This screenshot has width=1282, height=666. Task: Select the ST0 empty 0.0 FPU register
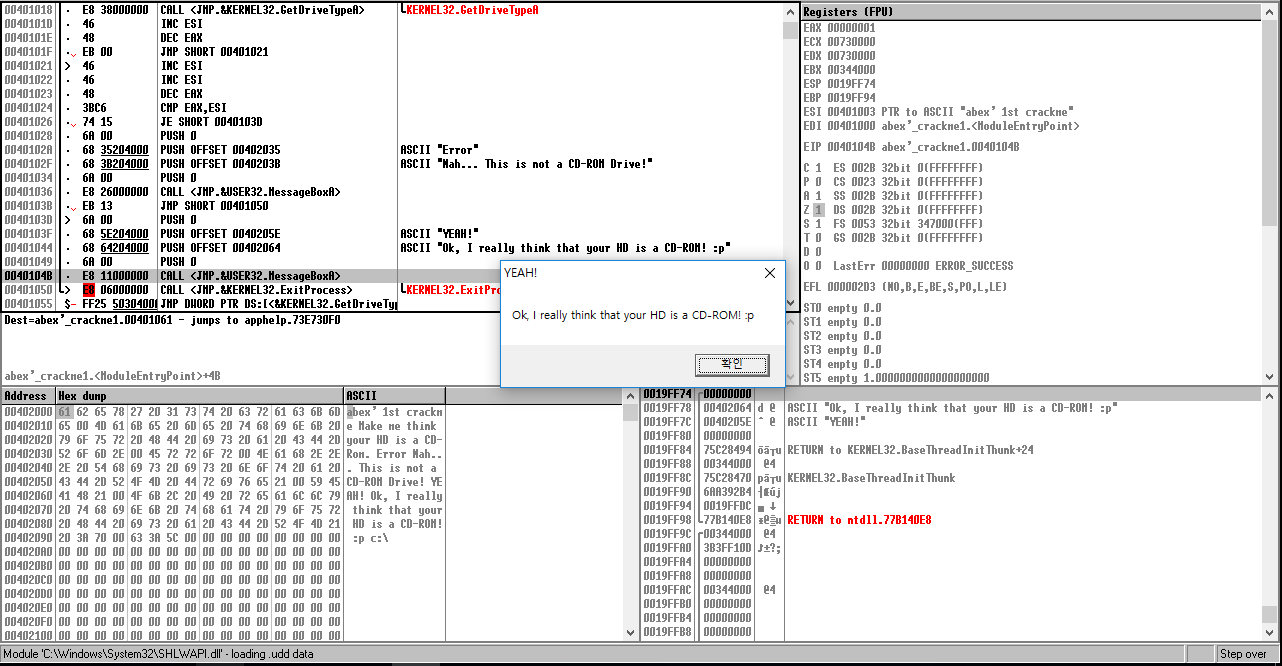coord(842,308)
